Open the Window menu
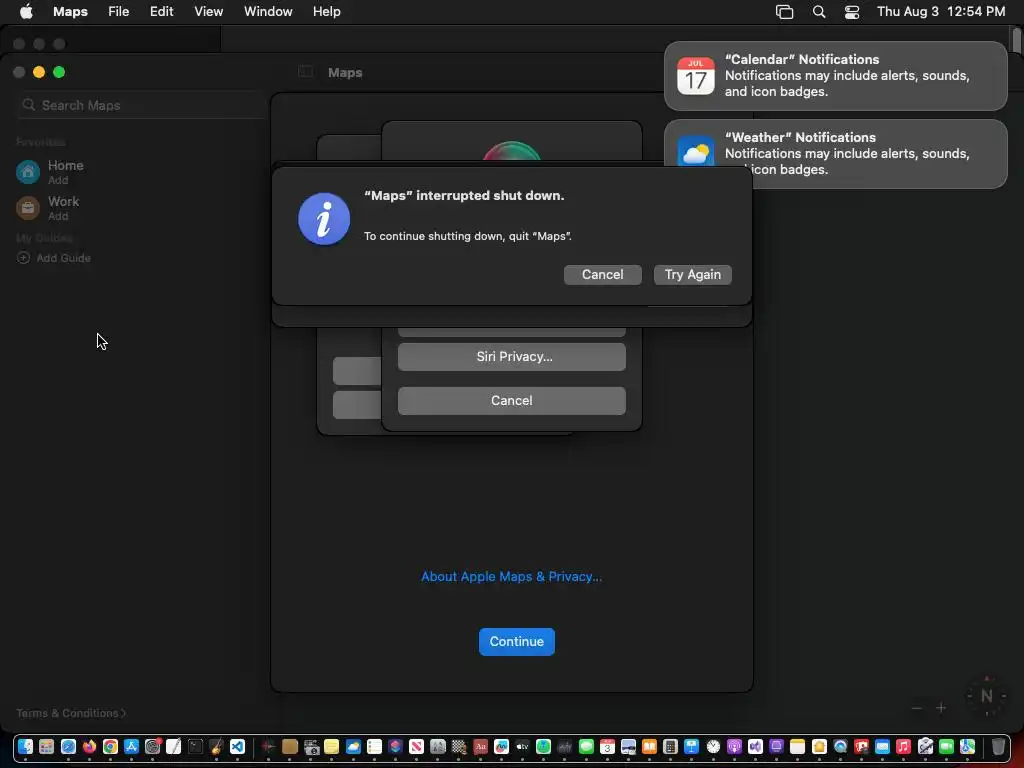1024x768 pixels. pos(268,11)
